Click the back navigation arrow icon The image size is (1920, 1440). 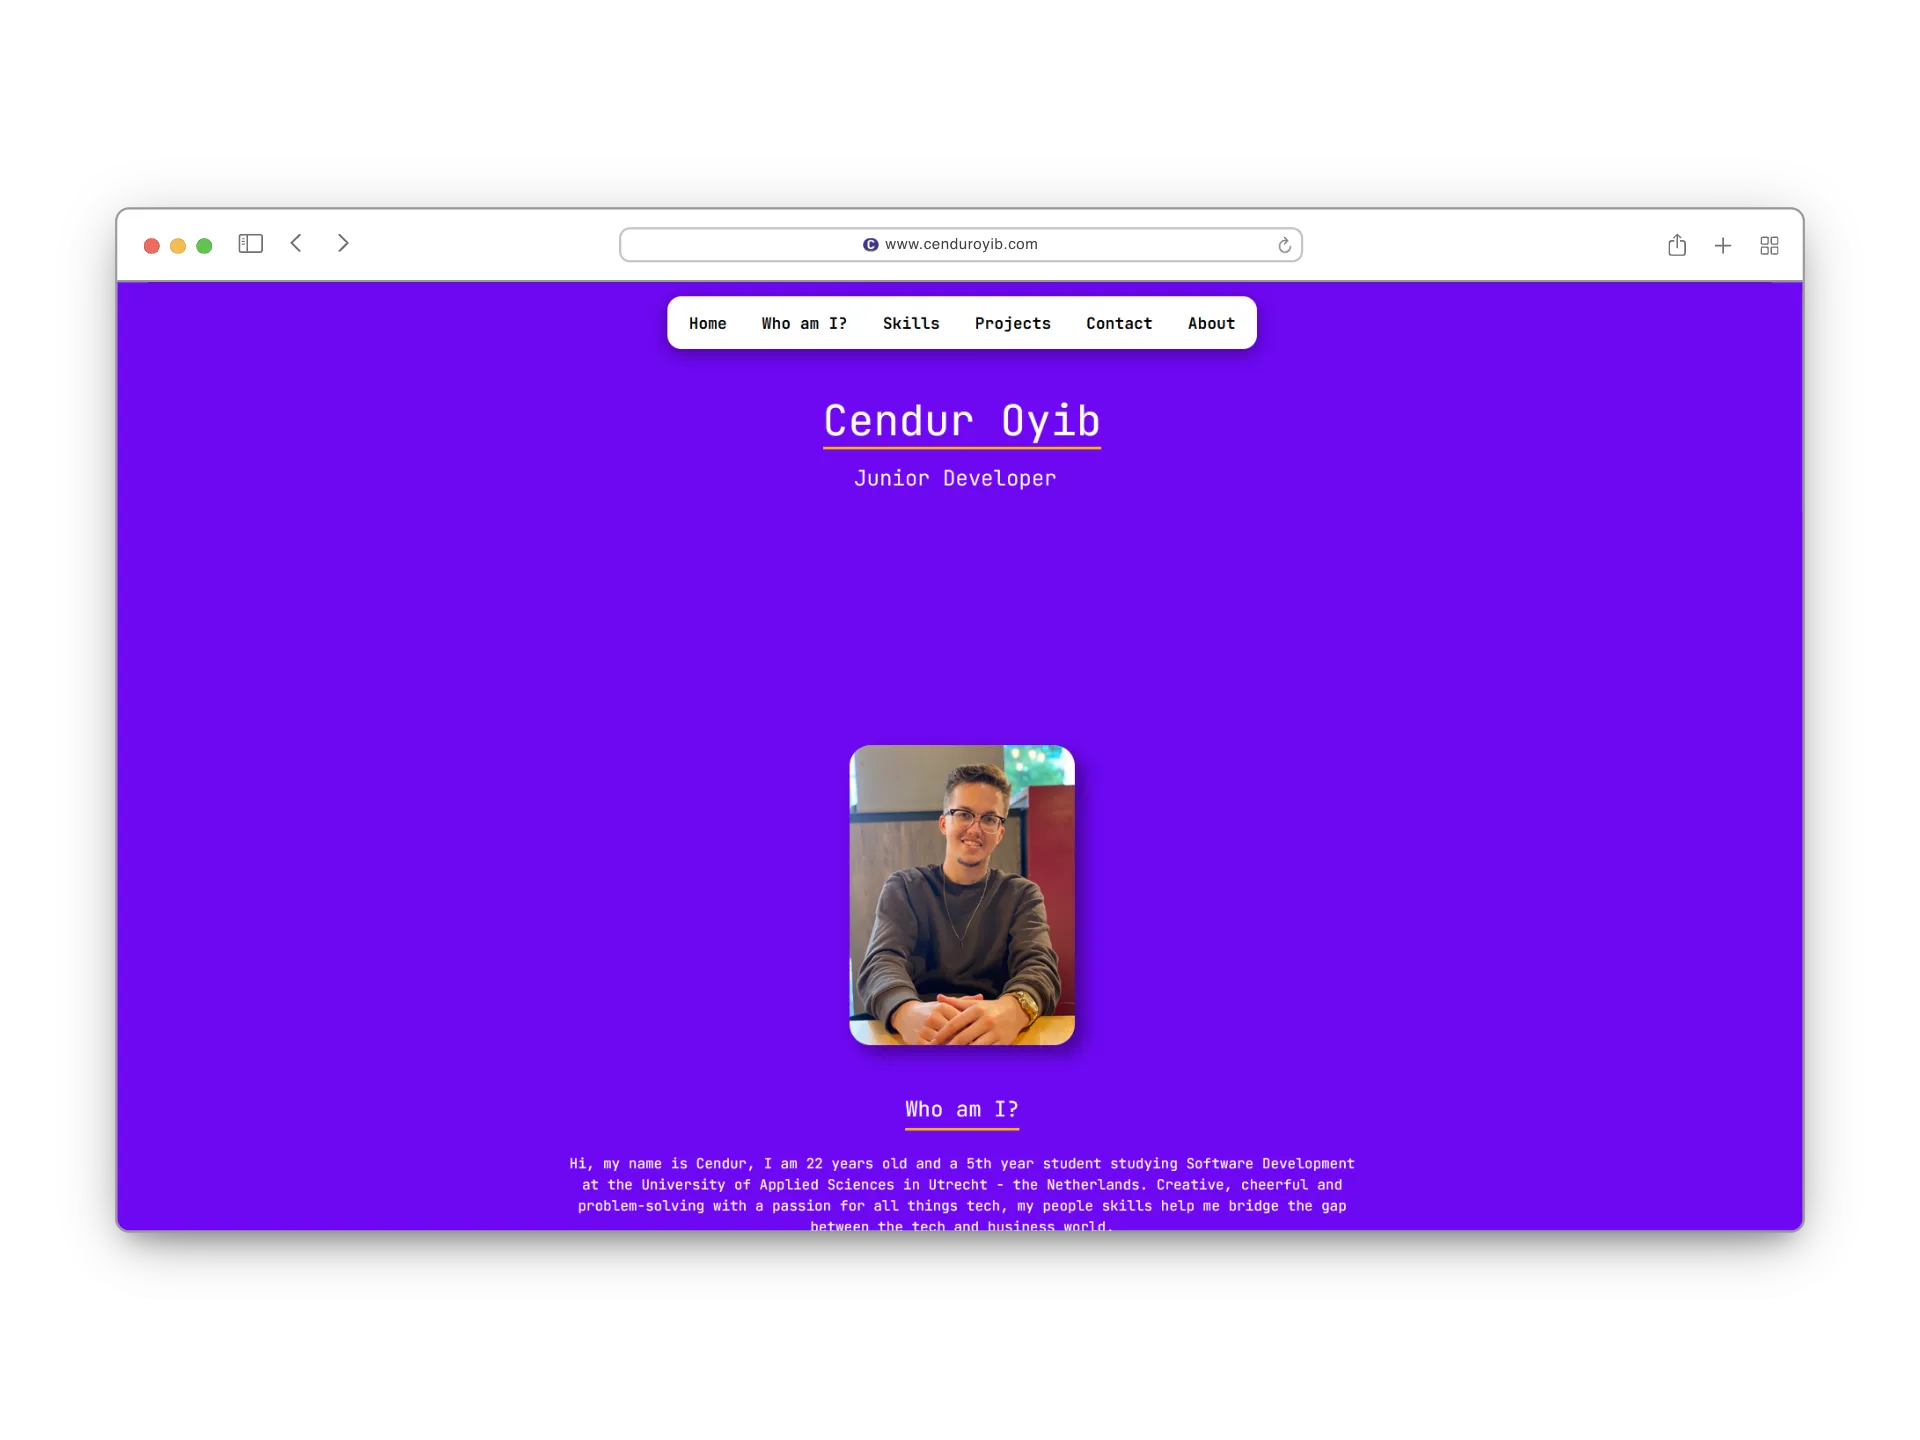click(x=296, y=244)
